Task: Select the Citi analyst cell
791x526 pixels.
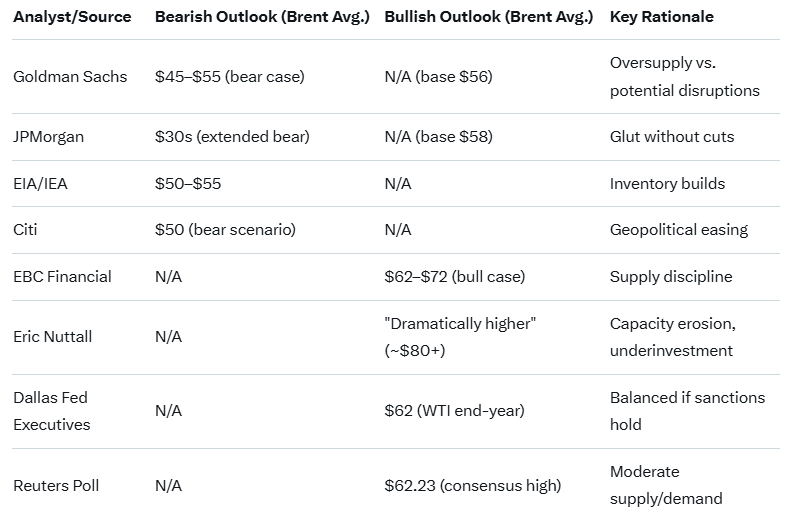Action: tap(27, 229)
